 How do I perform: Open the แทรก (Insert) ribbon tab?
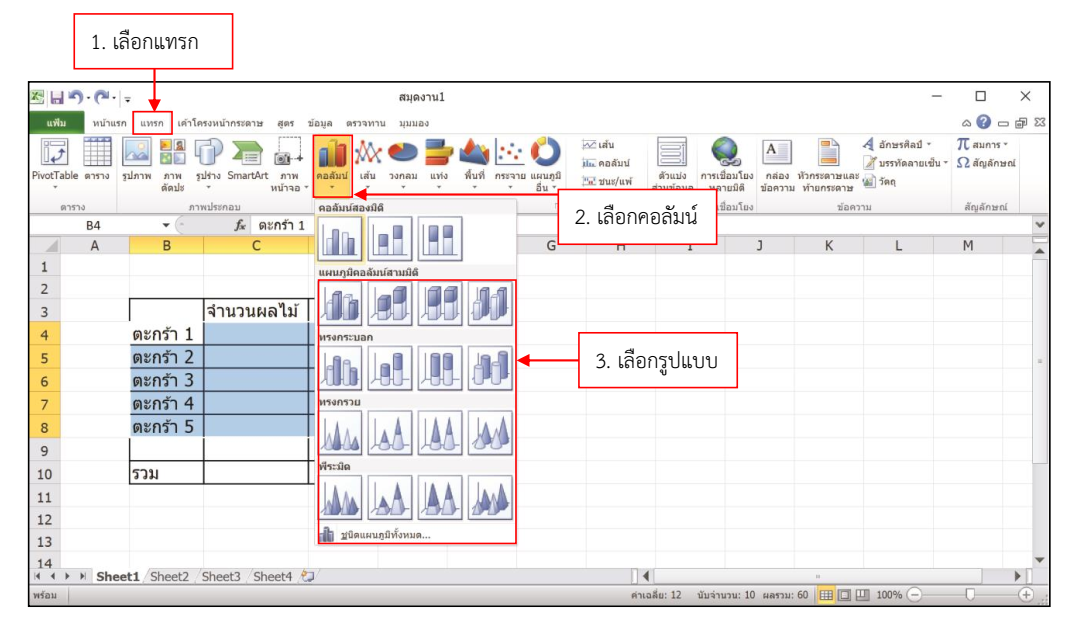[x=152, y=123]
